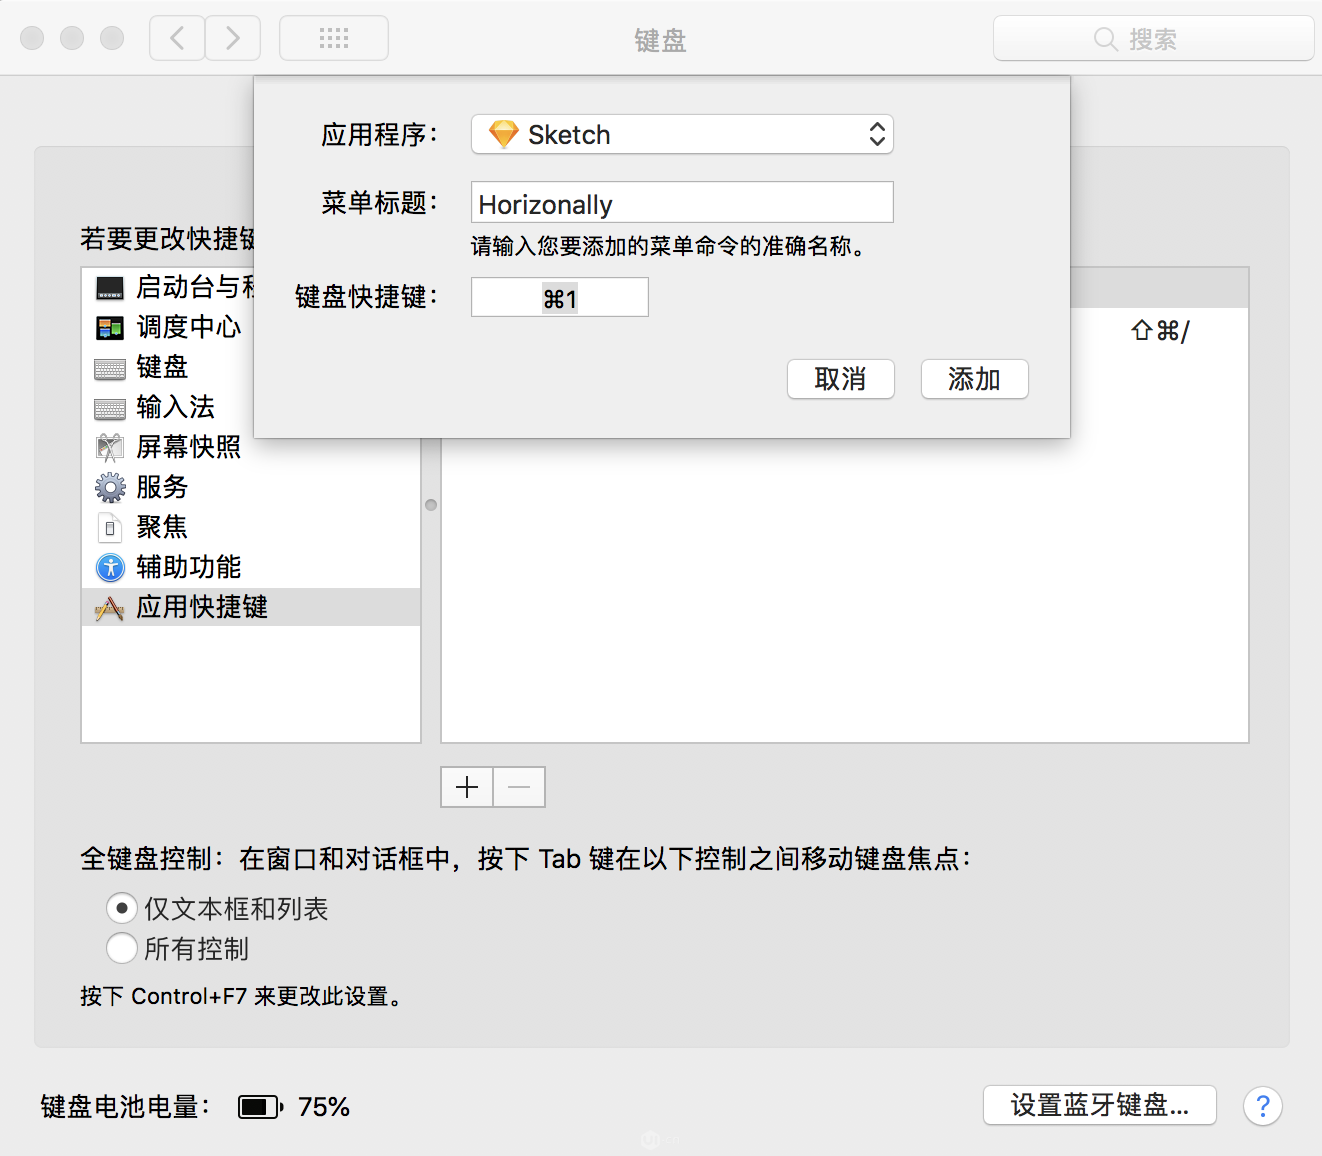Click the Sketch diamond app icon
1322x1156 pixels.
(503, 134)
